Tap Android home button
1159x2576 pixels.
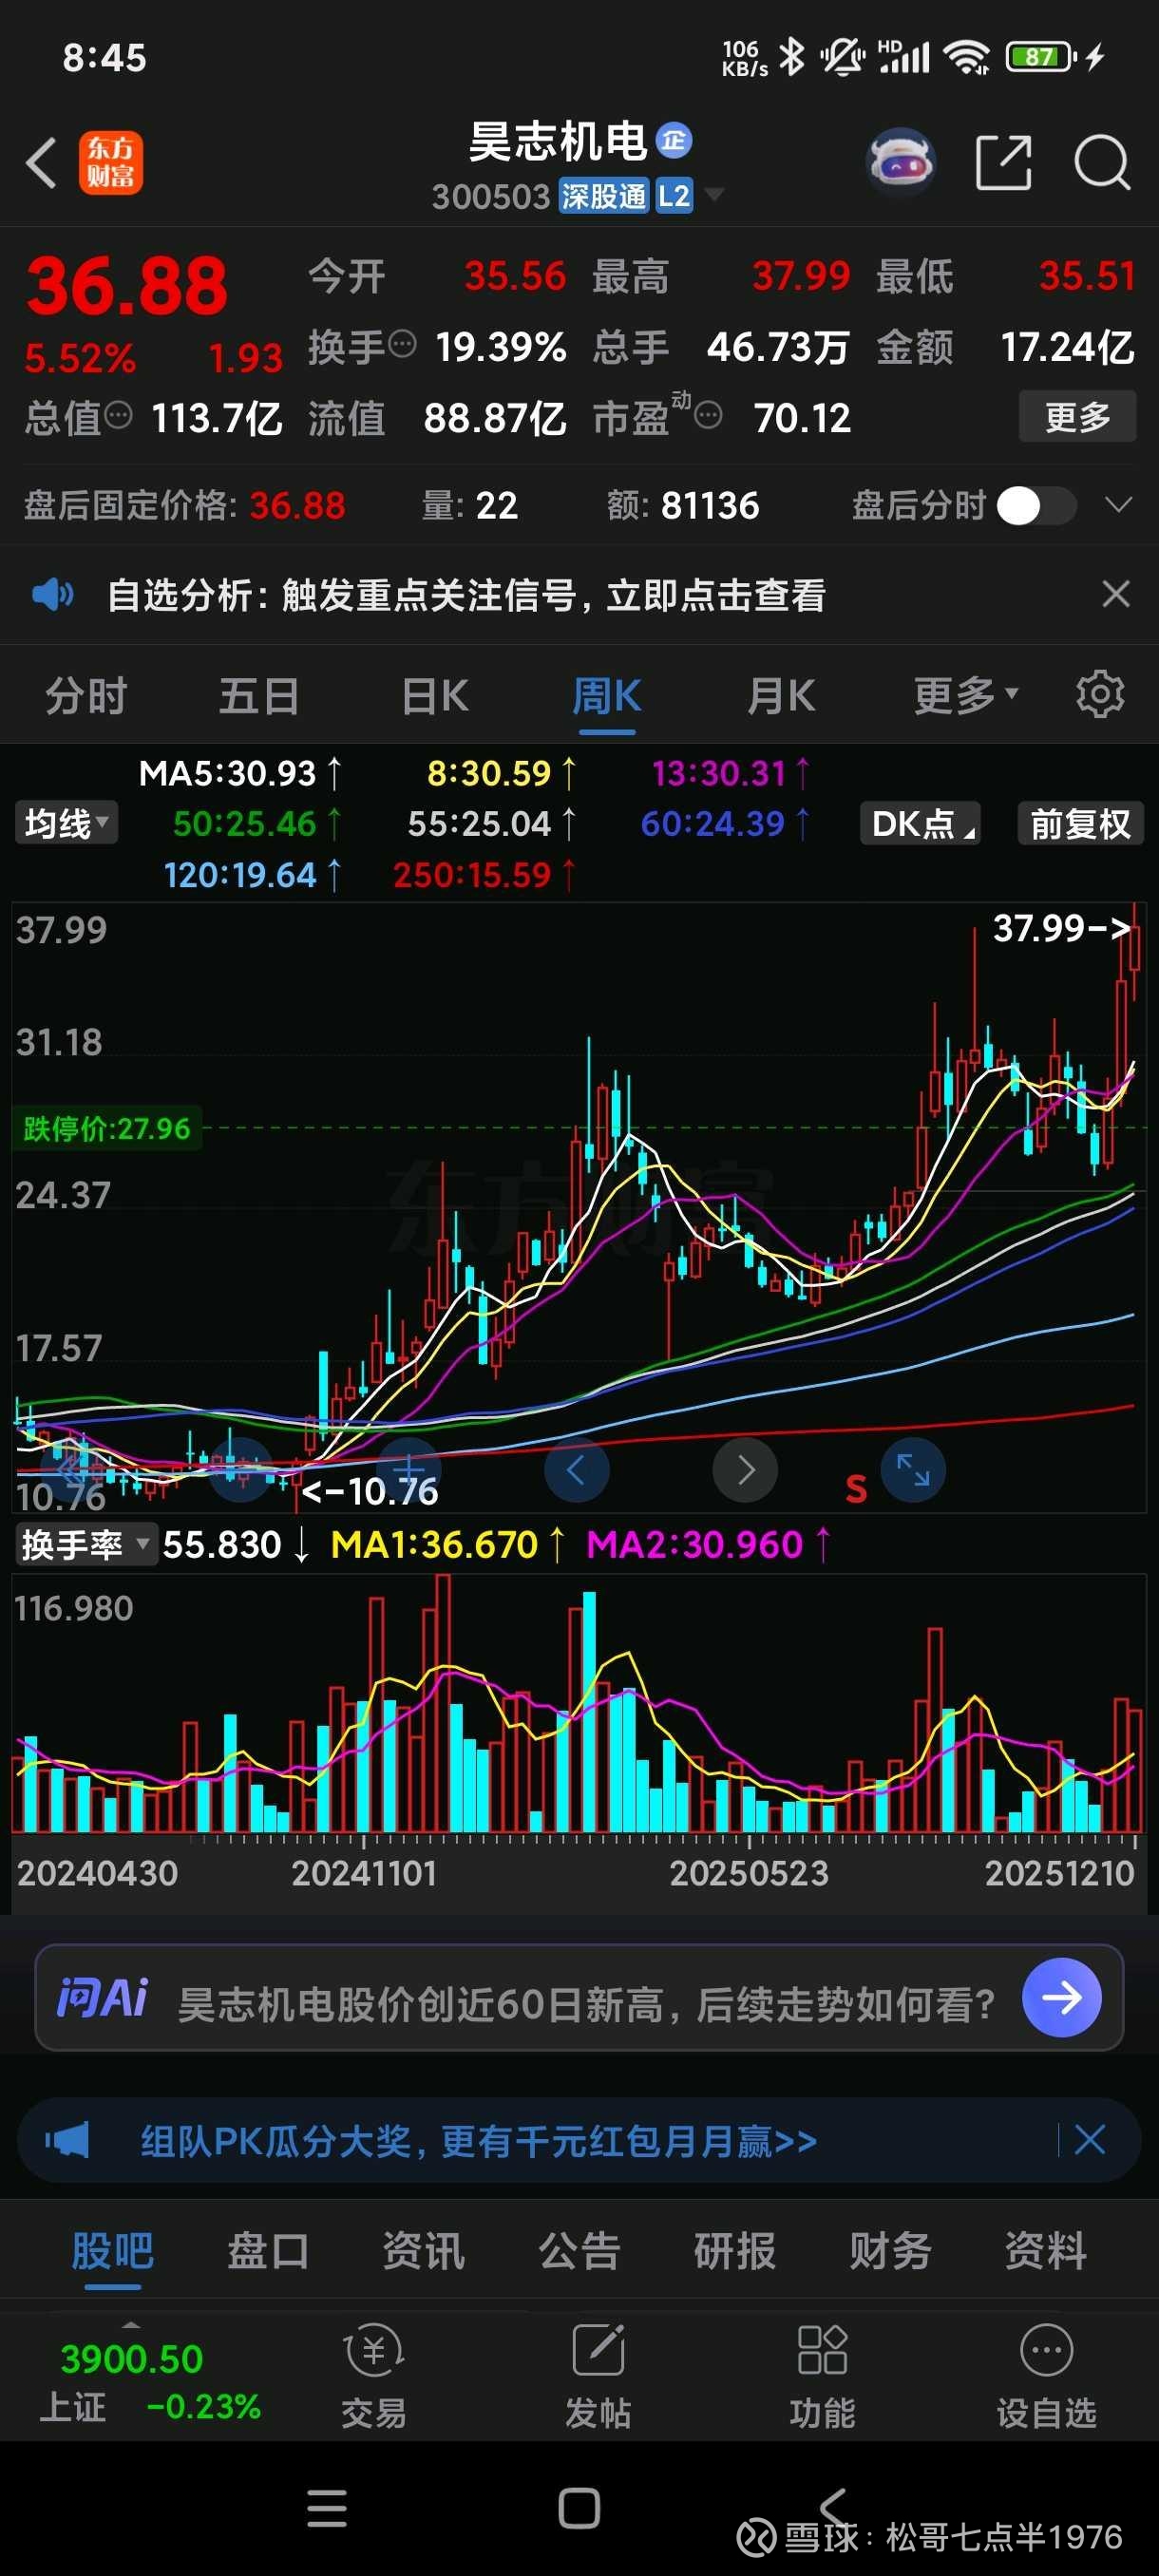[579, 2509]
